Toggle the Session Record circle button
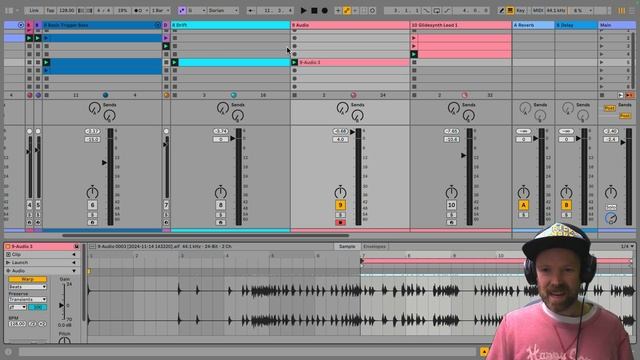The width and height of the screenshot is (640, 360). coord(372,11)
